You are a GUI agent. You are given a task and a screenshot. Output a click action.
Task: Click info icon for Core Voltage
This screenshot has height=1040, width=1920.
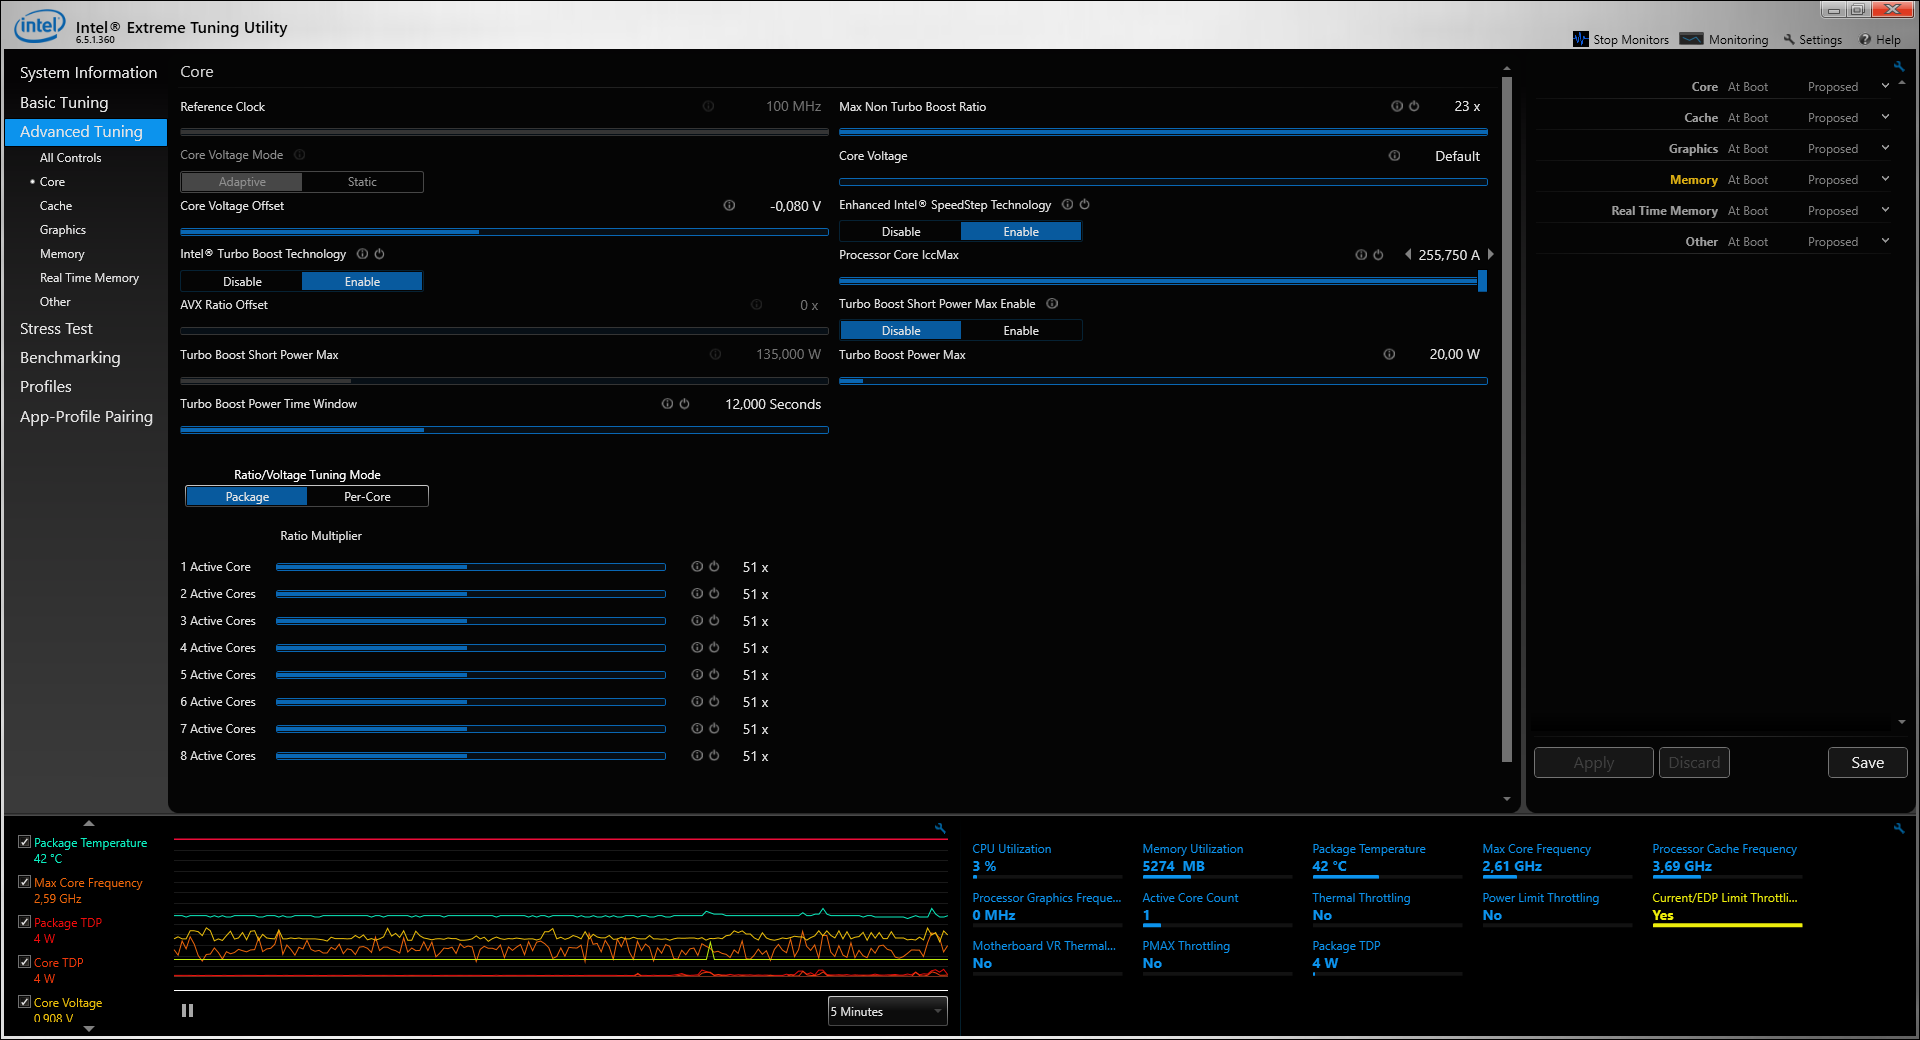pos(1394,155)
